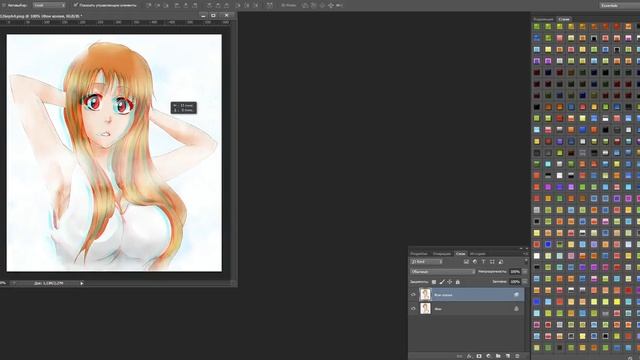Click Distribute Left Edges icon

[x=238, y=5]
